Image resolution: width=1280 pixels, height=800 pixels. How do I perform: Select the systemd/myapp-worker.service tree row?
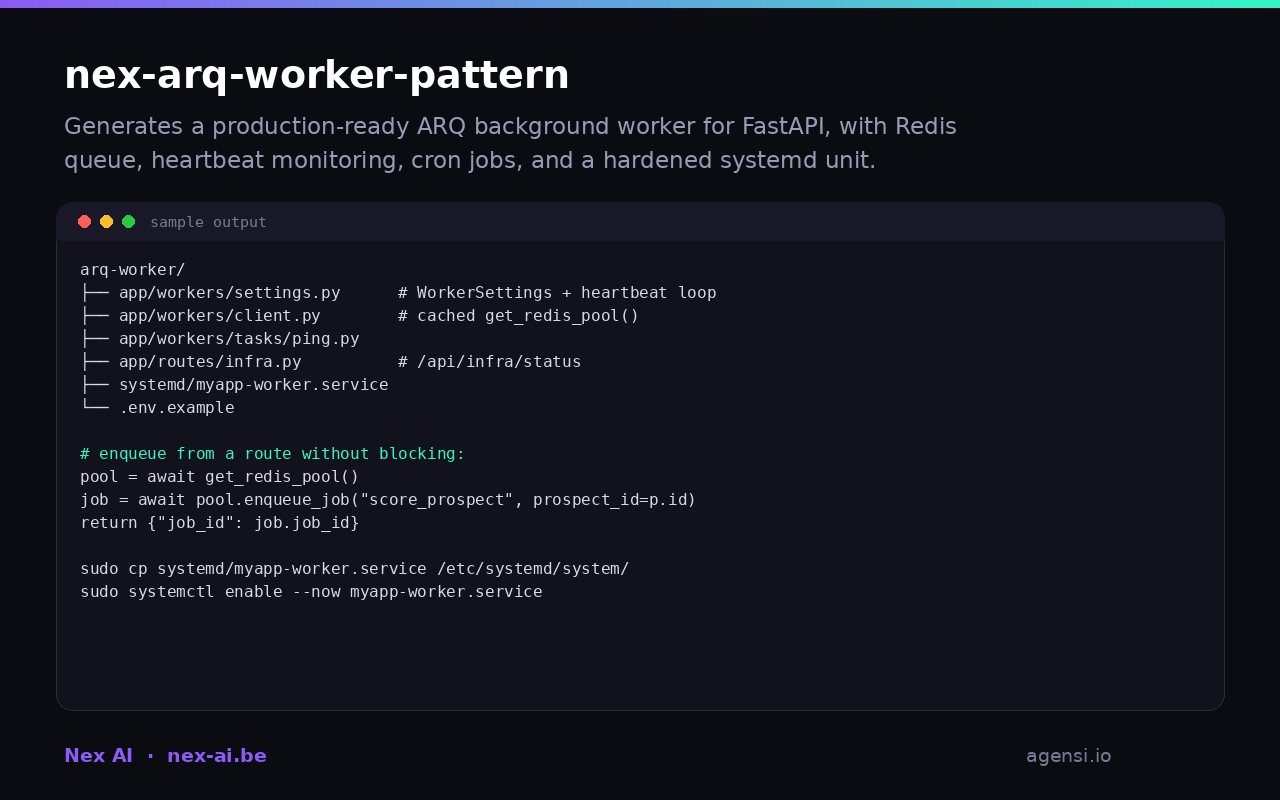tap(234, 385)
